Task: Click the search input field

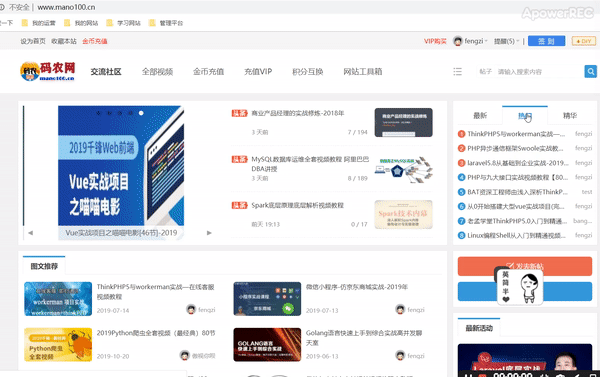Action: (x=540, y=72)
